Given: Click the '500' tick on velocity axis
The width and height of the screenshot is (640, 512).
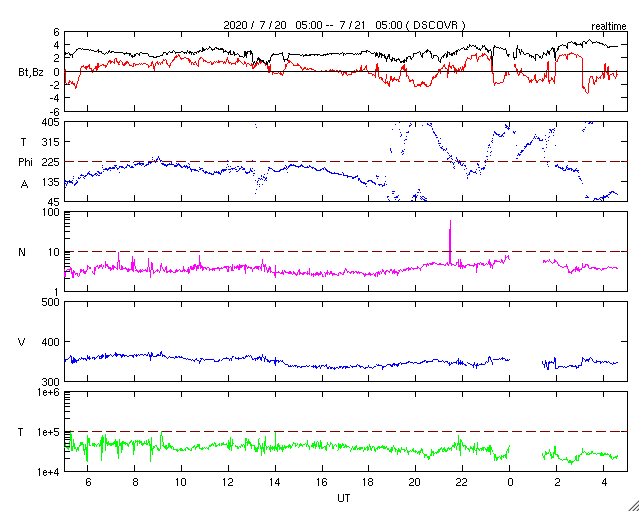Looking at the screenshot, I should tap(51, 302).
